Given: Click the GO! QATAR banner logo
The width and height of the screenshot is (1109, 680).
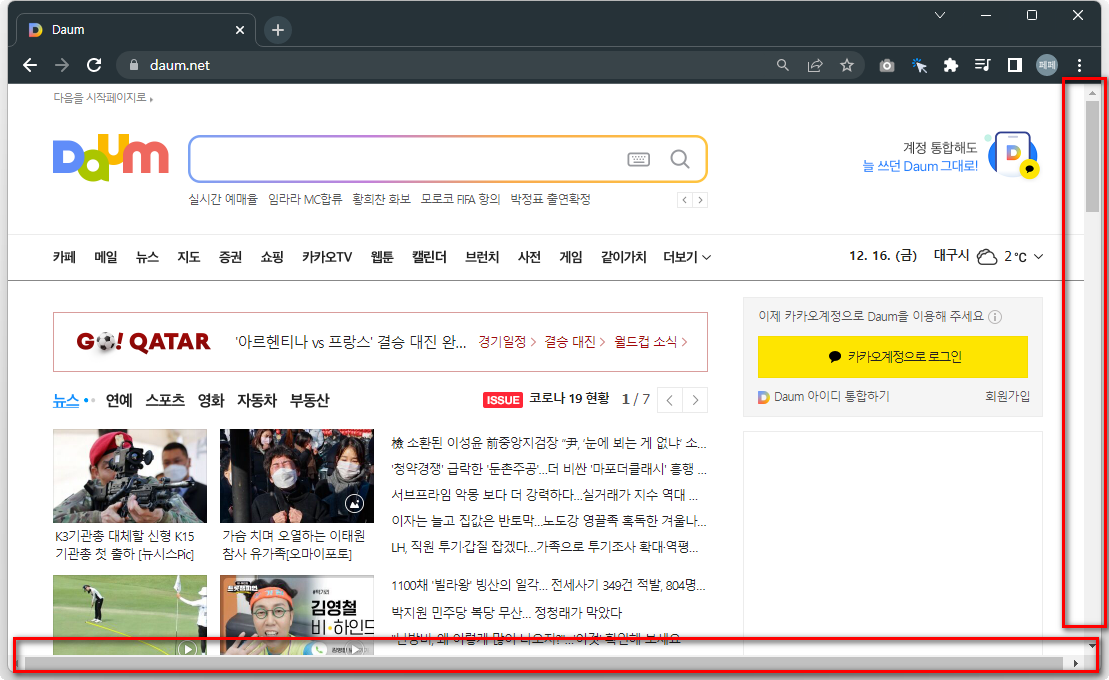Looking at the screenshot, I should pyautogui.click(x=144, y=342).
